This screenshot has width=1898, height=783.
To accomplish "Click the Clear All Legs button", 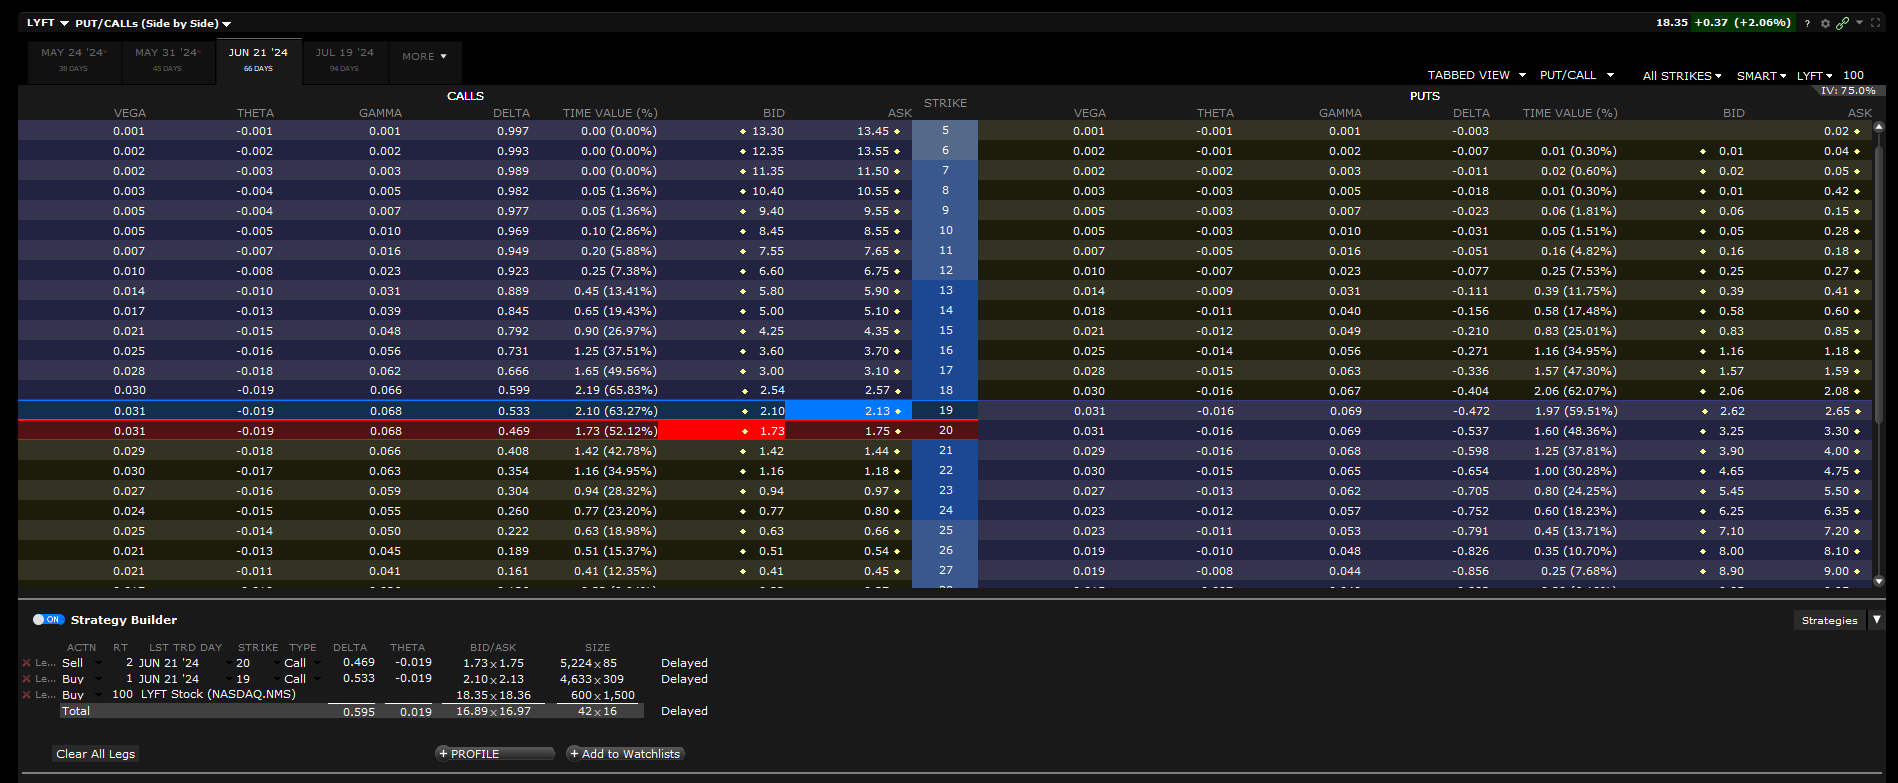I will pyautogui.click(x=95, y=754).
